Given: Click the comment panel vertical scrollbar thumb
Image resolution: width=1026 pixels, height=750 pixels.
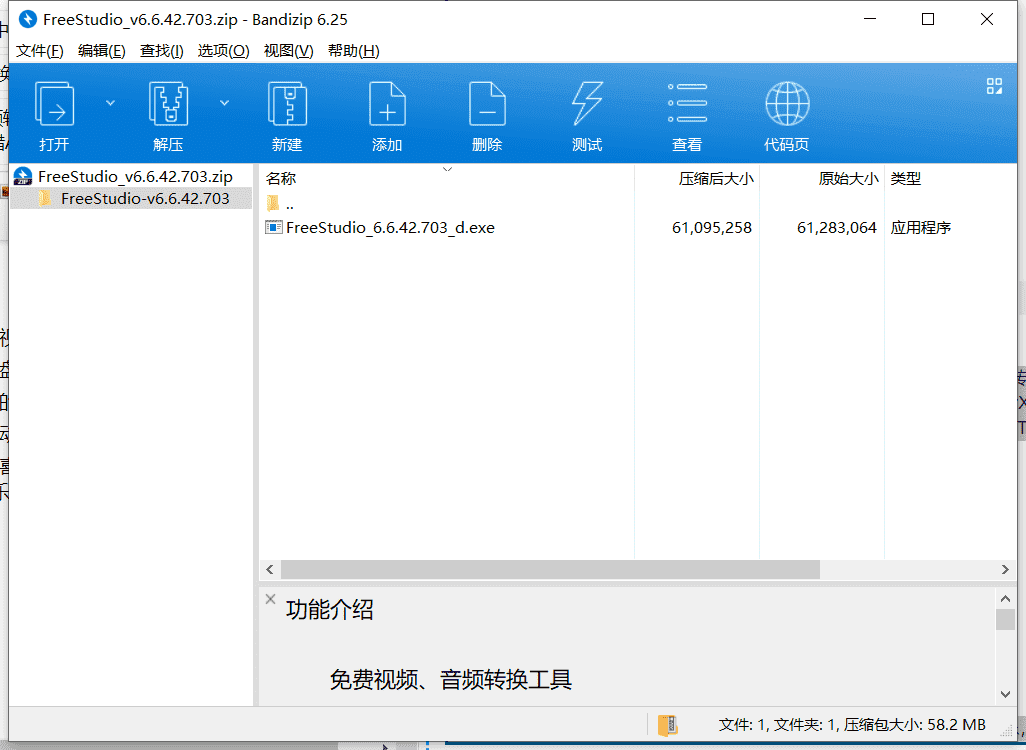Looking at the screenshot, I should point(1006,619).
